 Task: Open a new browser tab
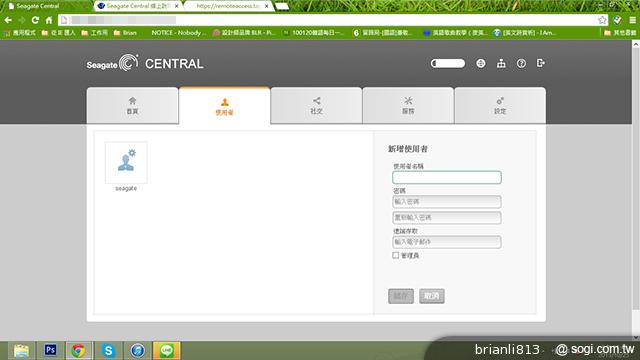point(282,6)
